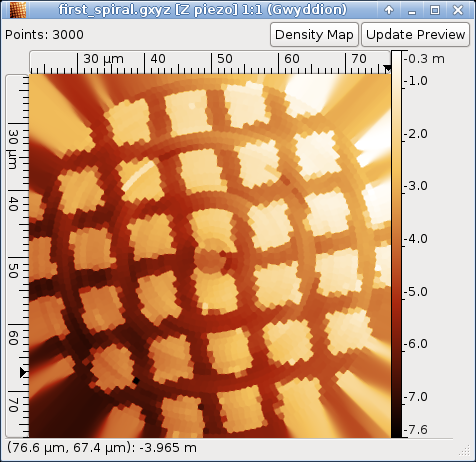Maximize the first_spiral.gxyz window
This screenshot has height=462, width=476.
coord(435,10)
